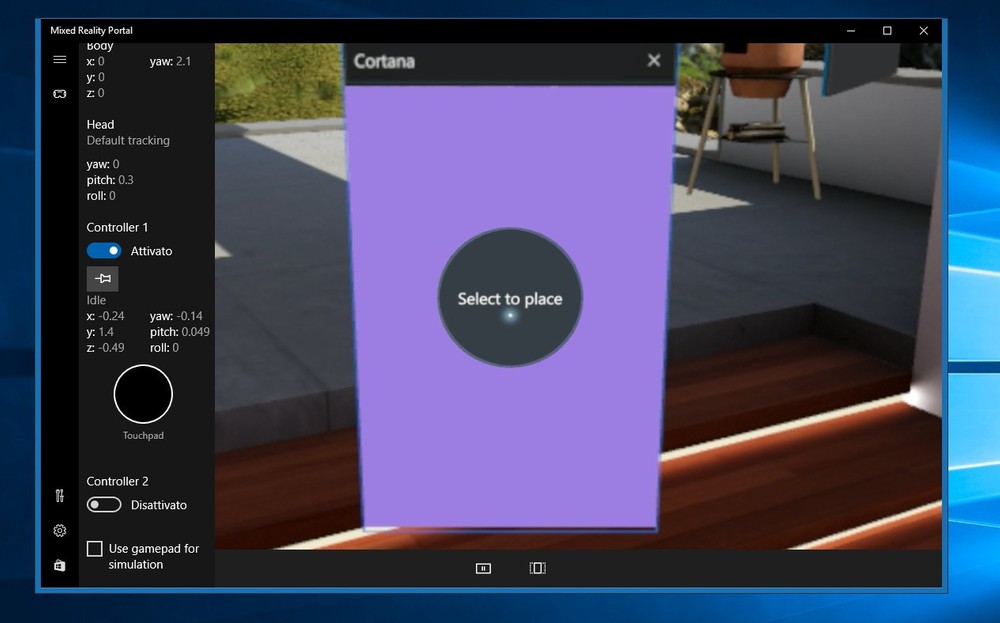Click the Default tracking text
The image size is (1000, 623).
click(128, 140)
